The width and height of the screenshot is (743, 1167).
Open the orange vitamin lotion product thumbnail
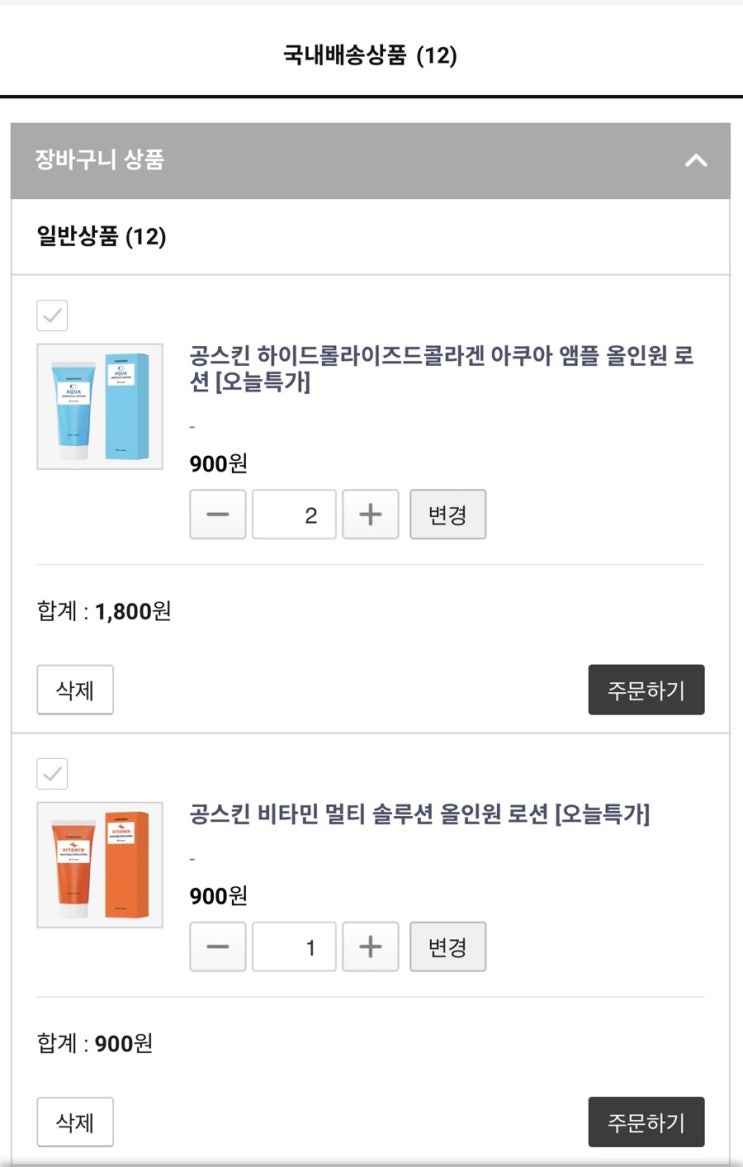coord(100,865)
